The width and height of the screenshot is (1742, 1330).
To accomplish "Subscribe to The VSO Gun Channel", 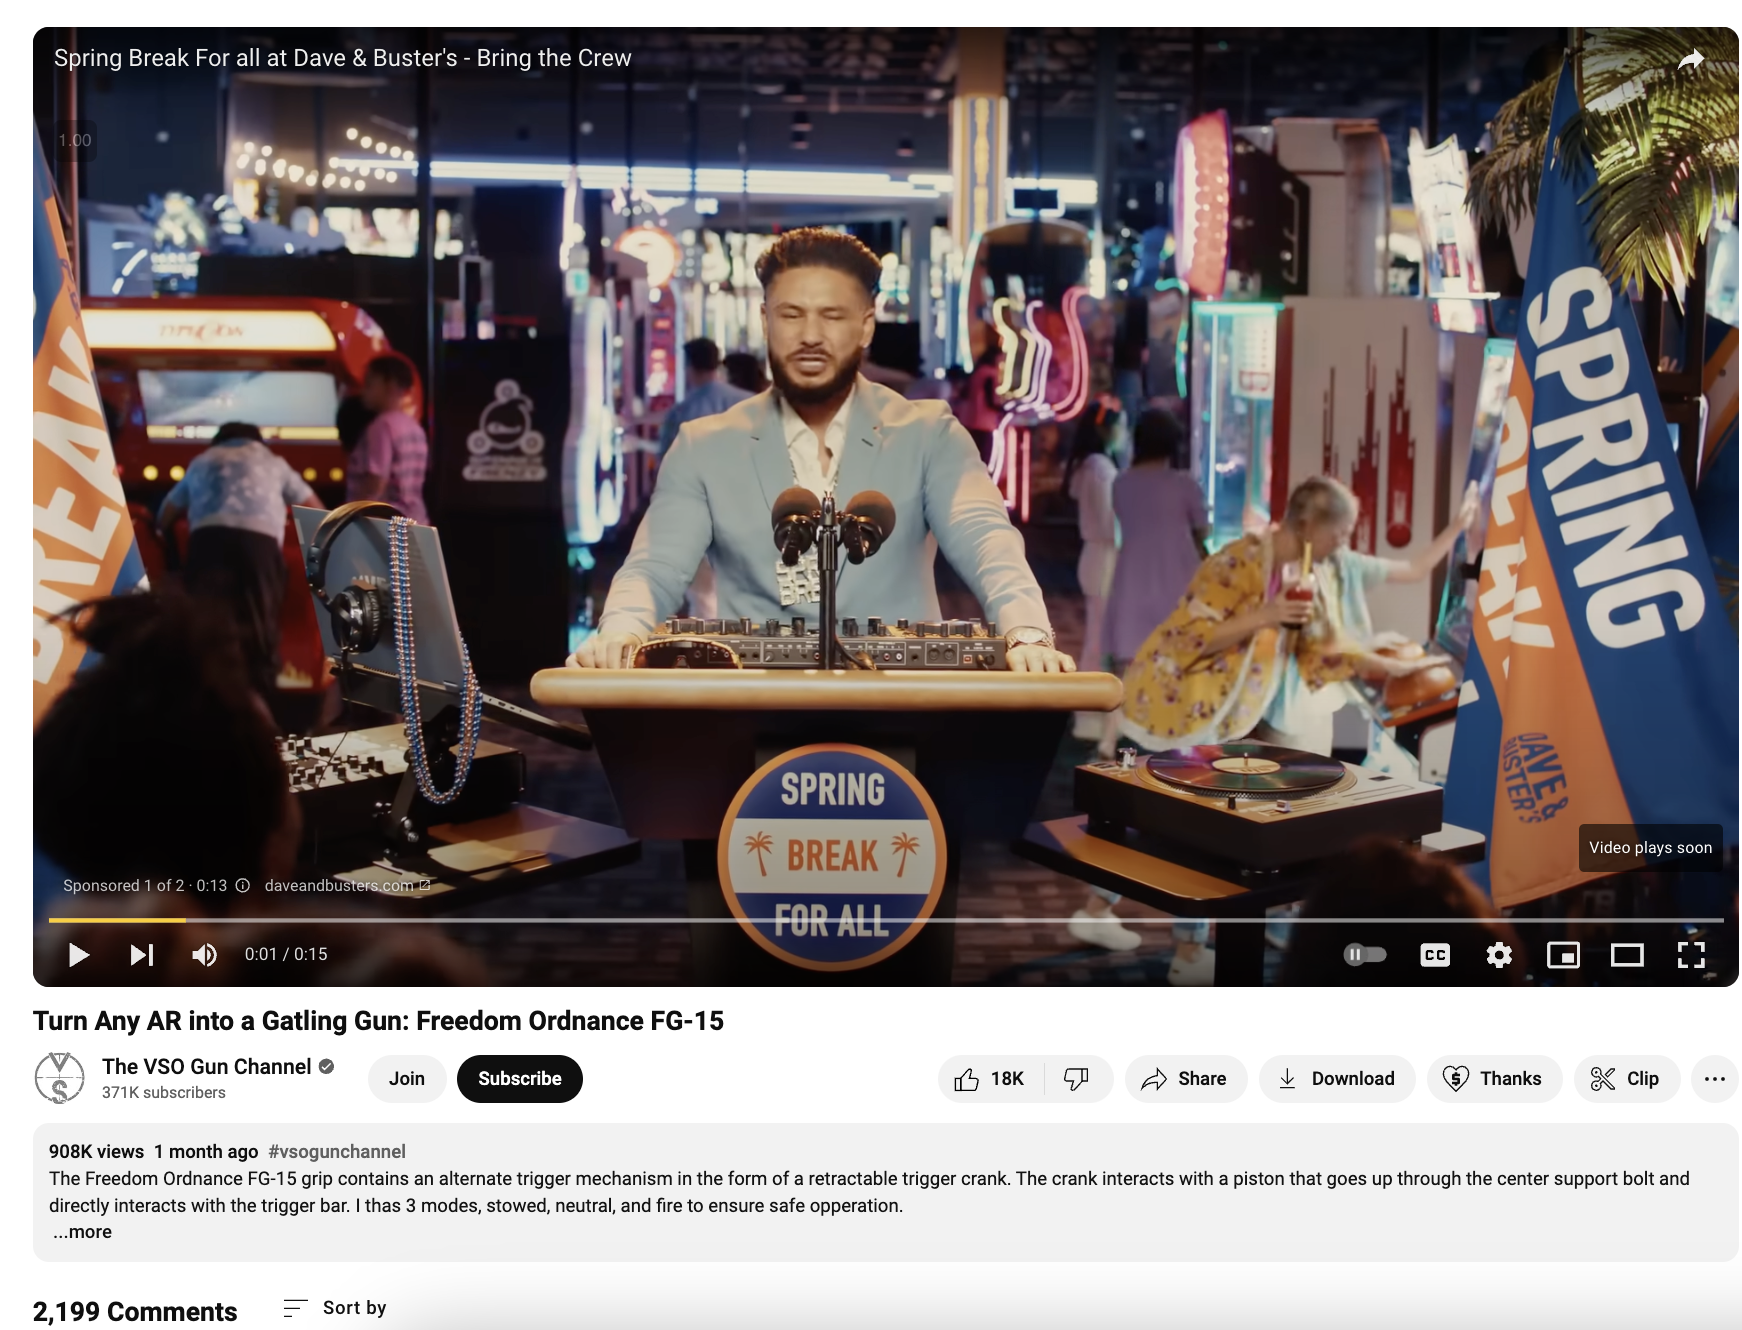I will pyautogui.click(x=519, y=1079).
